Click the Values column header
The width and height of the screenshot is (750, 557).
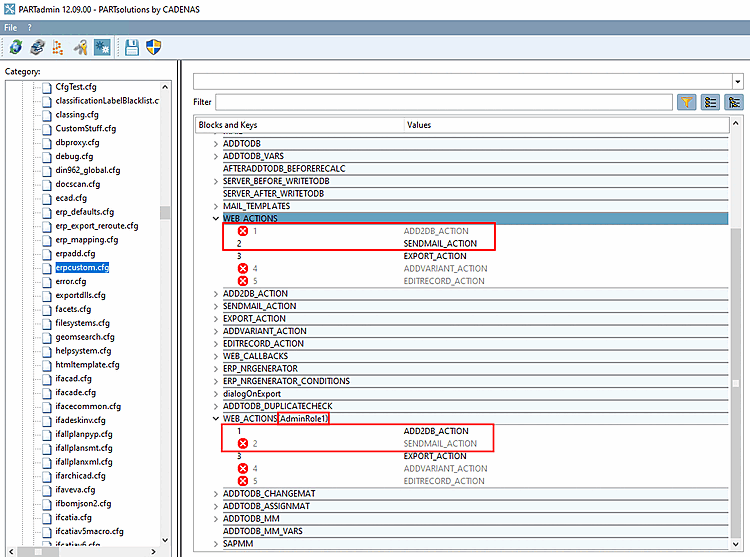pos(566,125)
